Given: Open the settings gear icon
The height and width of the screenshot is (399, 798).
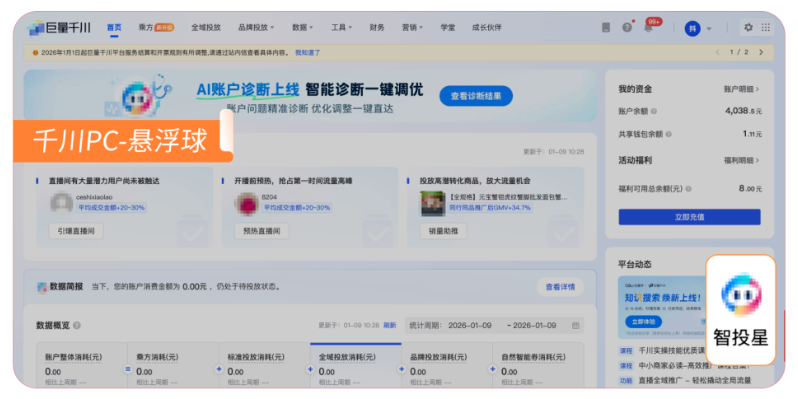Looking at the screenshot, I should (x=748, y=27).
